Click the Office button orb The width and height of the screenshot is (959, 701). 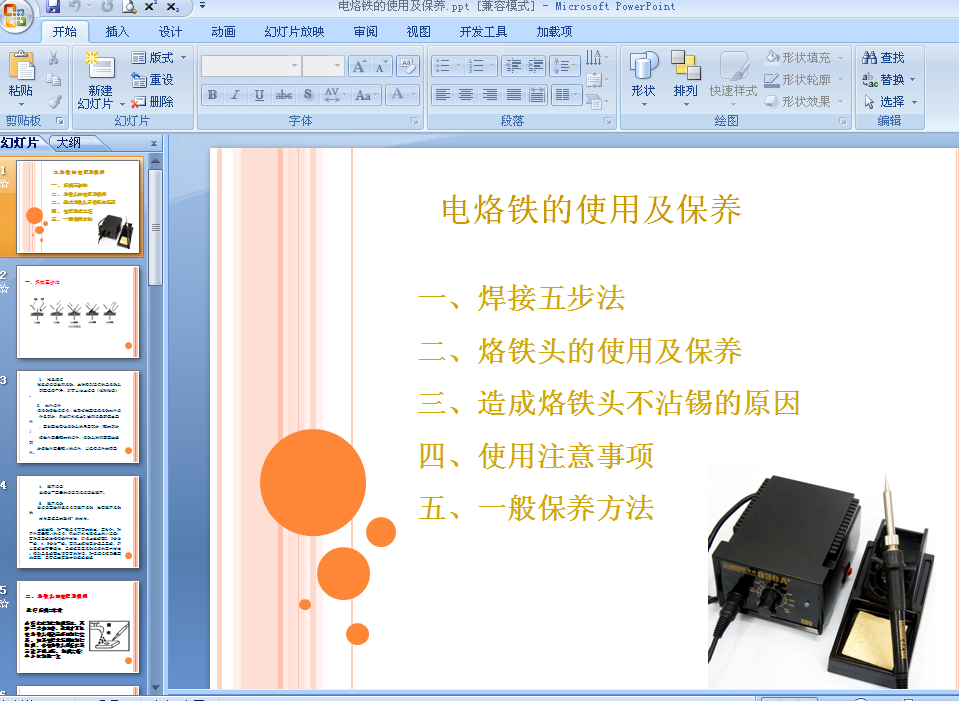(16, 15)
